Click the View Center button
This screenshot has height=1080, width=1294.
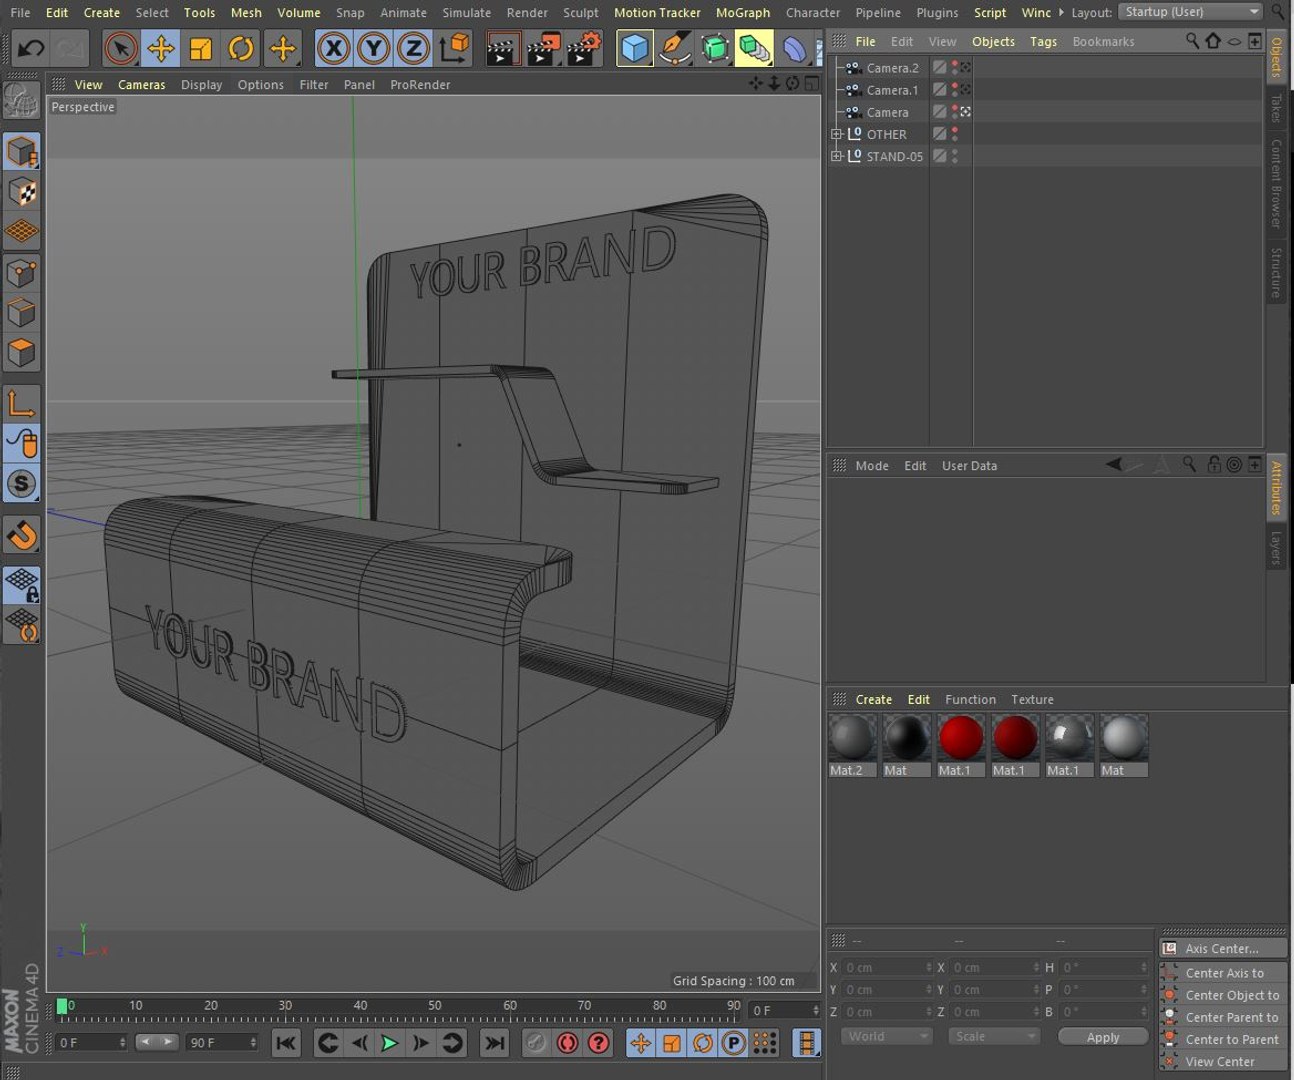(1224, 1062)
